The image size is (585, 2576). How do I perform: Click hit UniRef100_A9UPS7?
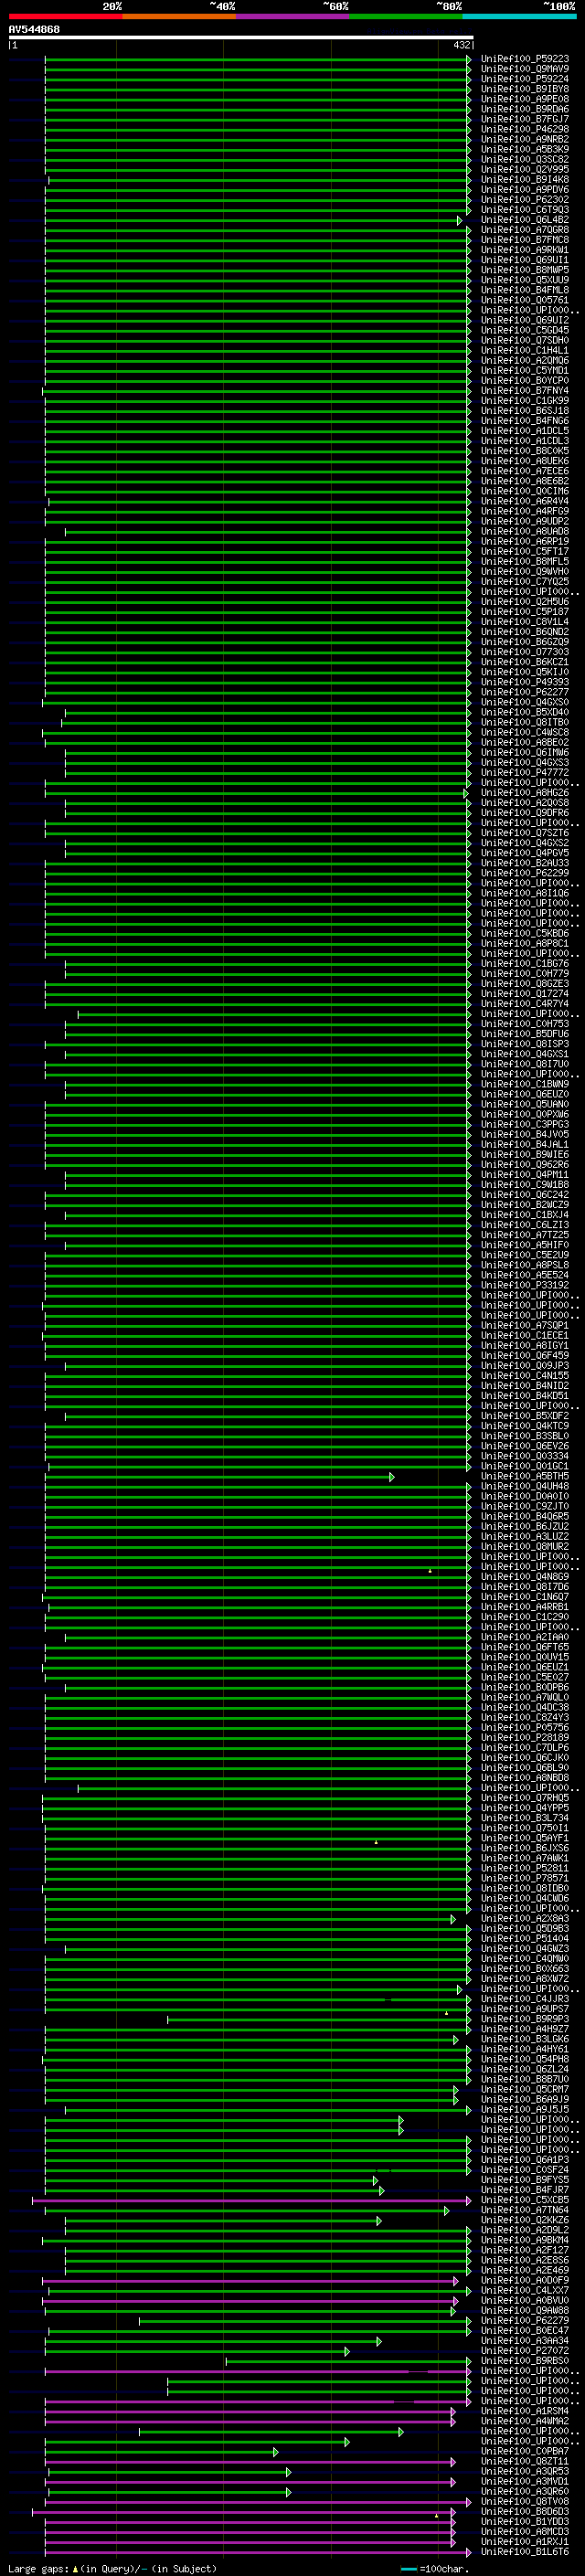tap(525, 2009)
